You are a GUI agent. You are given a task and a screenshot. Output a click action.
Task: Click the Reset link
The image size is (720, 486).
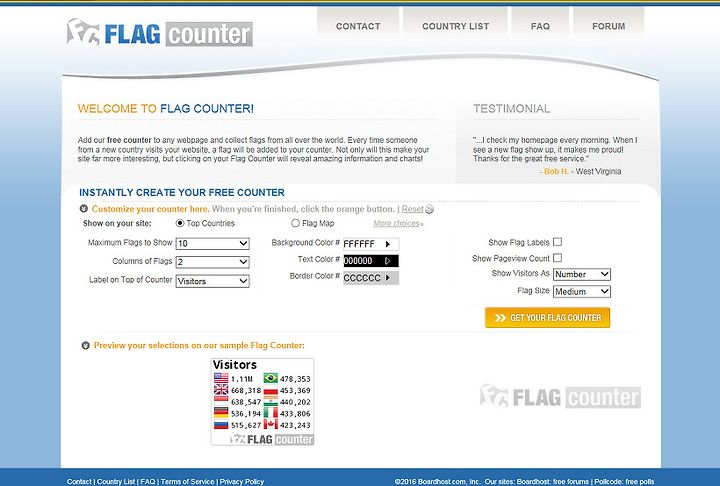point(412,209)
